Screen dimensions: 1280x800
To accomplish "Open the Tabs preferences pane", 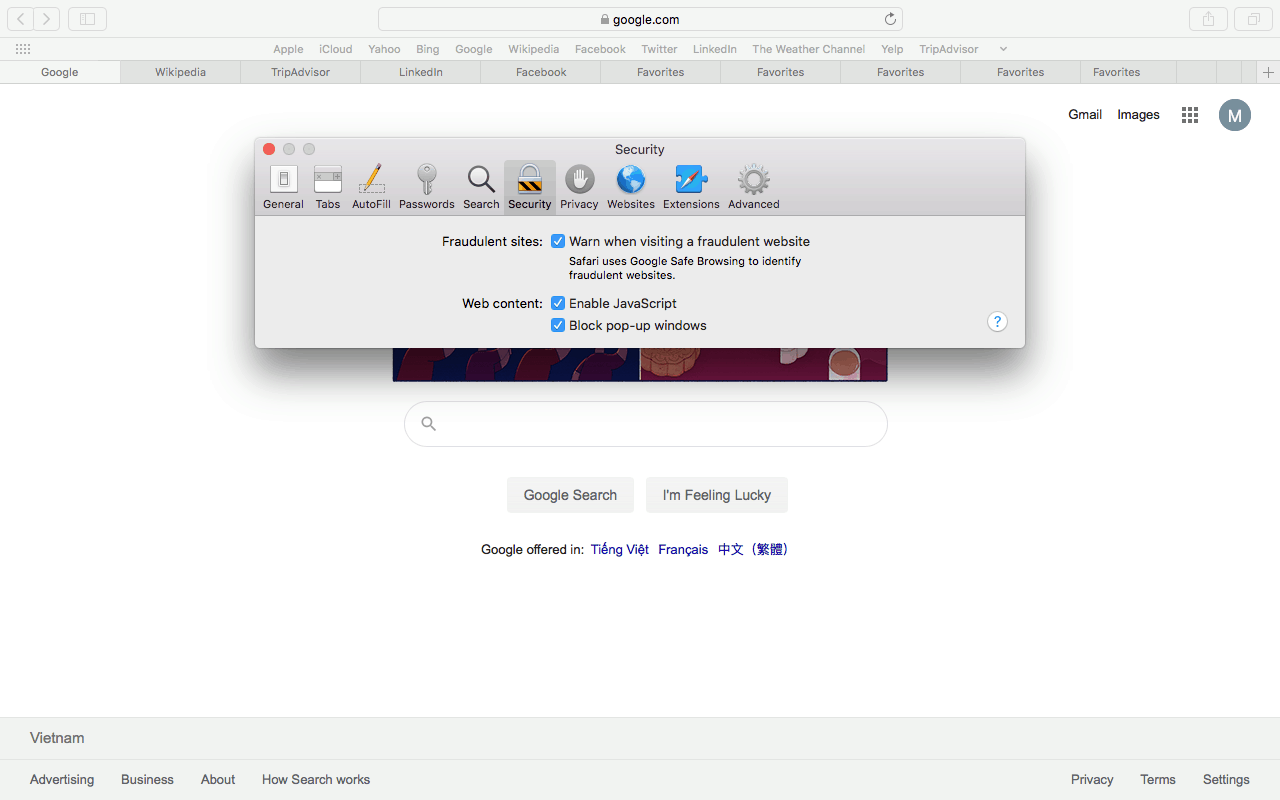I will (x=328, y=187).
